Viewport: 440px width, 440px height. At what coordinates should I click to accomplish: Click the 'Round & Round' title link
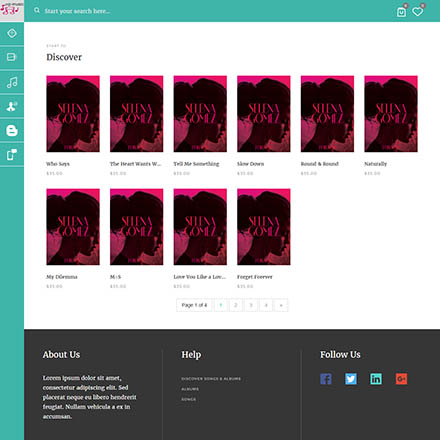[320, 164]
